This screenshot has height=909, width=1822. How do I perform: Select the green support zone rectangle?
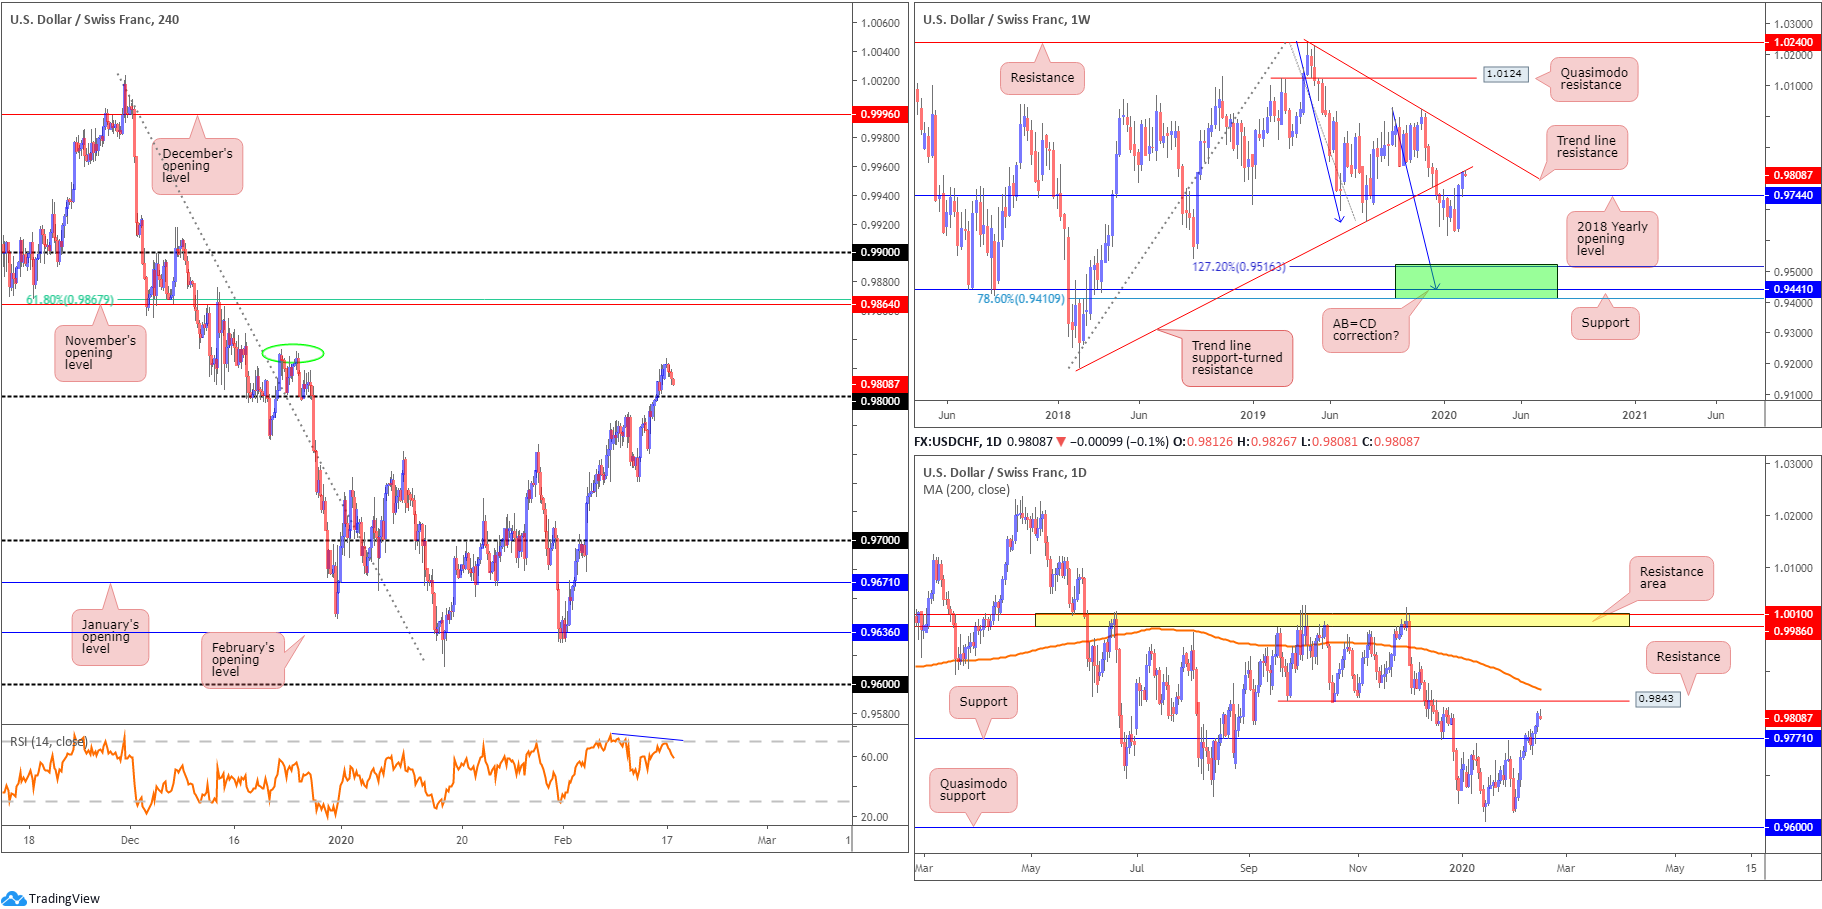pyautogui.click(x=1476, y=281)
